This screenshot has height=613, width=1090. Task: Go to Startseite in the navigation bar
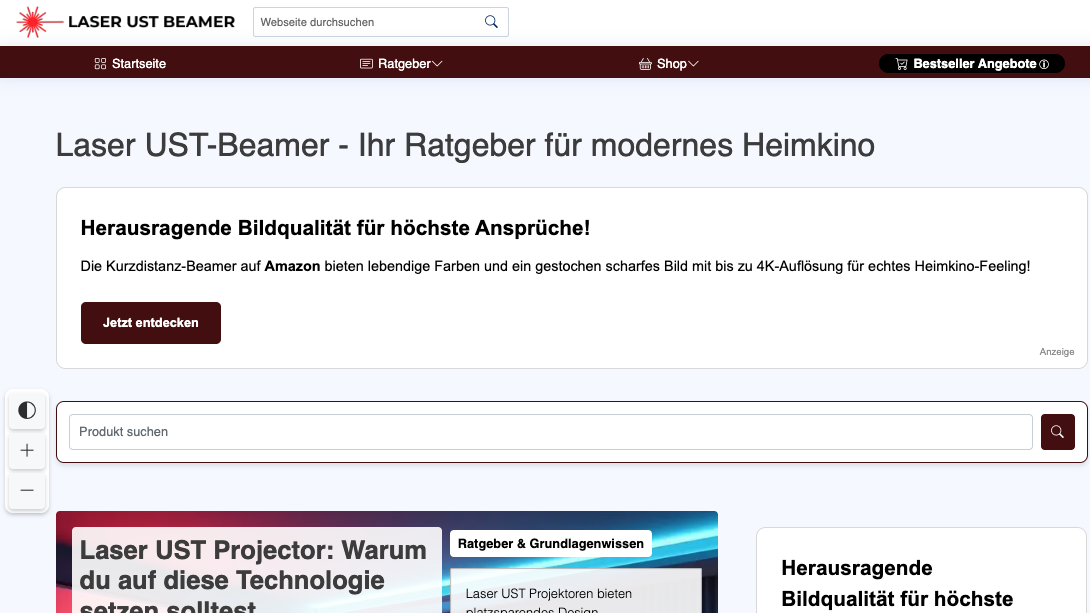coord(139,64)
